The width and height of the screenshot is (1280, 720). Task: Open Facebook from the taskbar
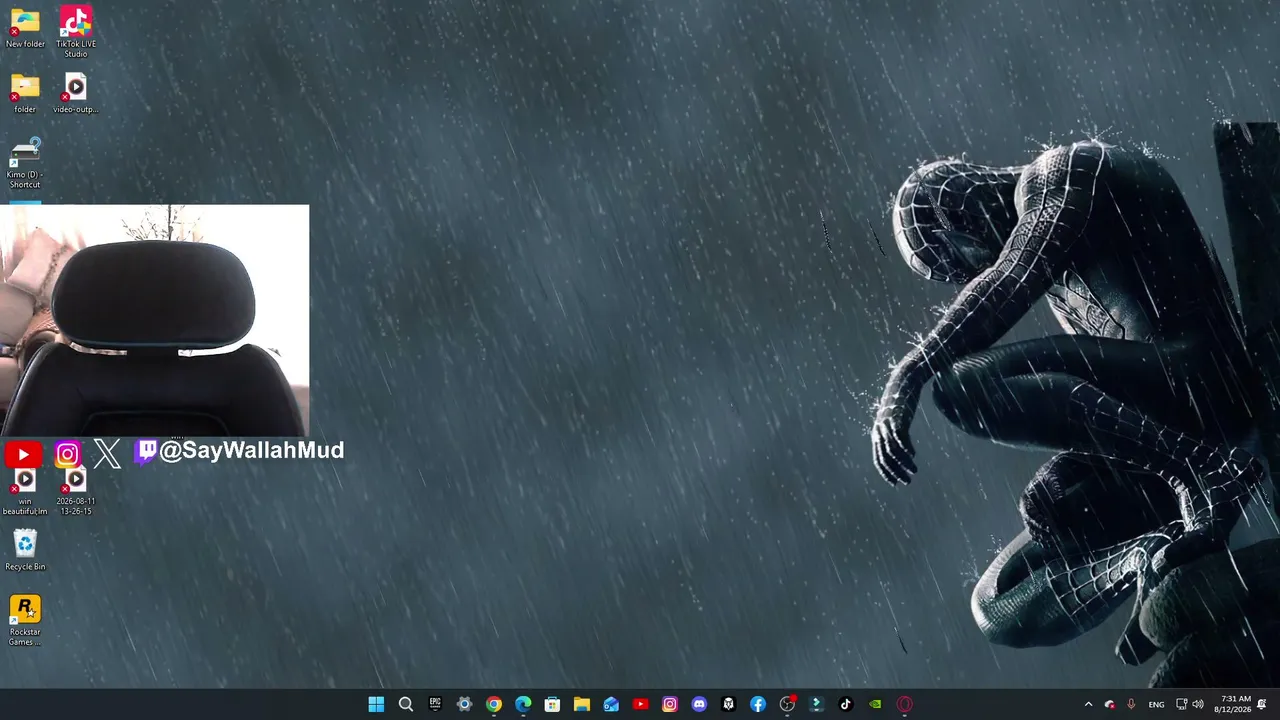(758, 704)
